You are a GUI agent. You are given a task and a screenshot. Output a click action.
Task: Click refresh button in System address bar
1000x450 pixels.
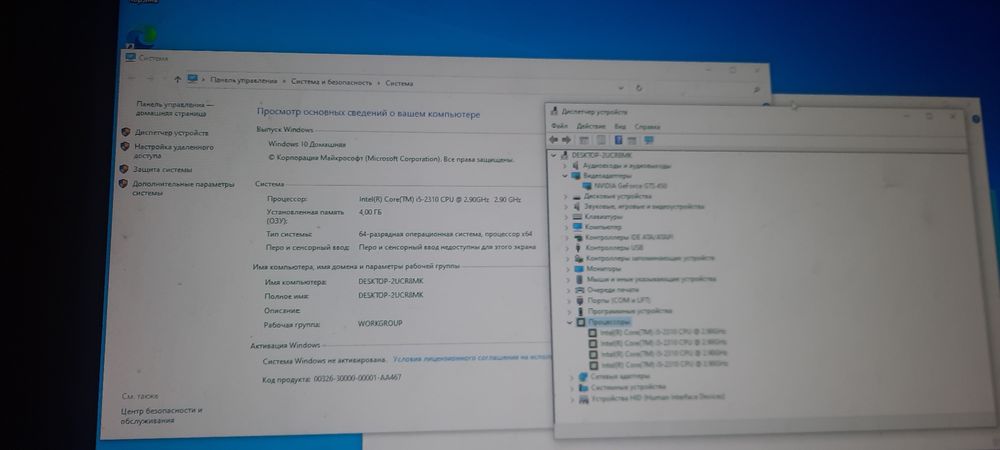[639, 88]
